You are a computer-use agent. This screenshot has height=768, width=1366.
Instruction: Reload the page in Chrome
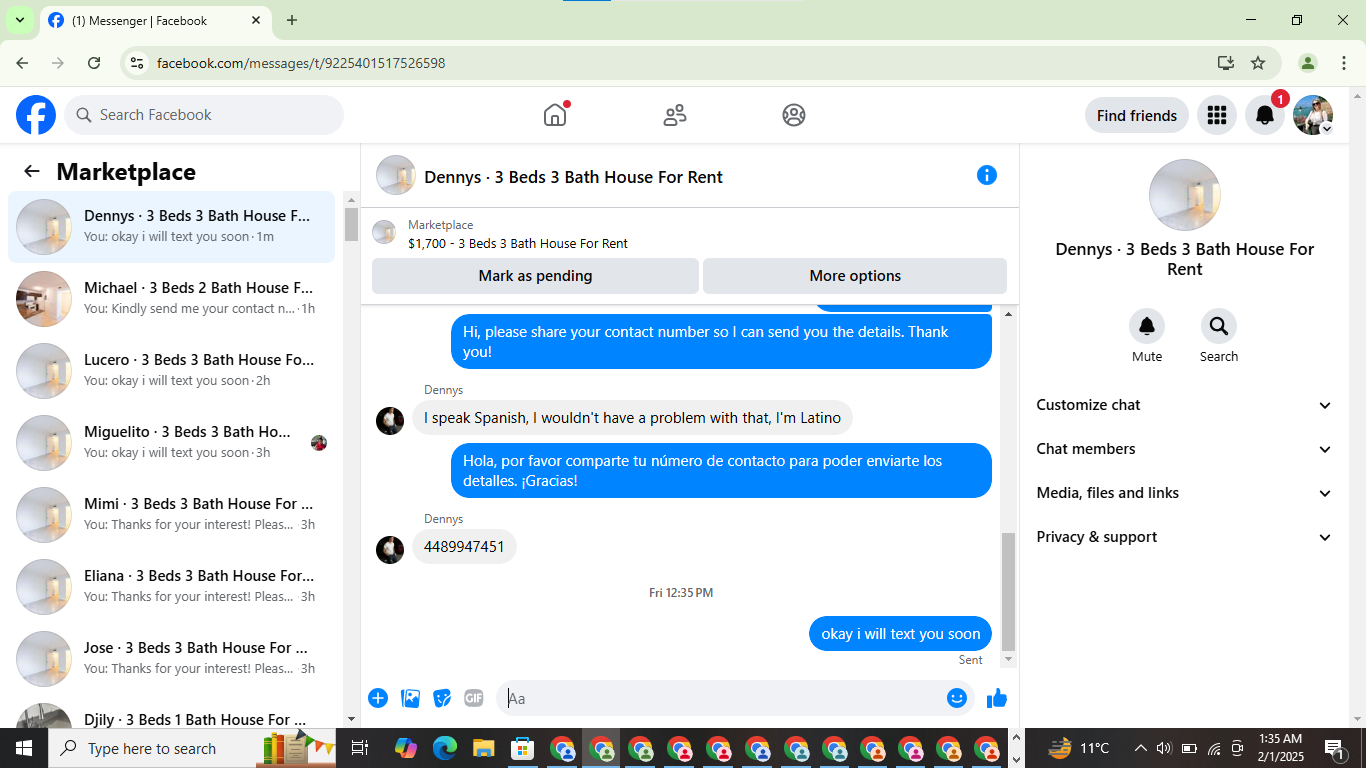point(94,63)
